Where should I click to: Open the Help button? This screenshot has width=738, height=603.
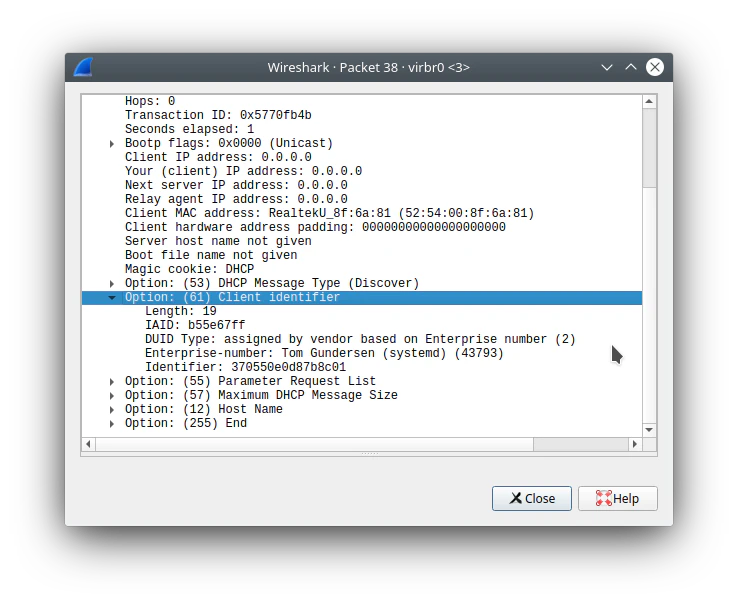618,498
